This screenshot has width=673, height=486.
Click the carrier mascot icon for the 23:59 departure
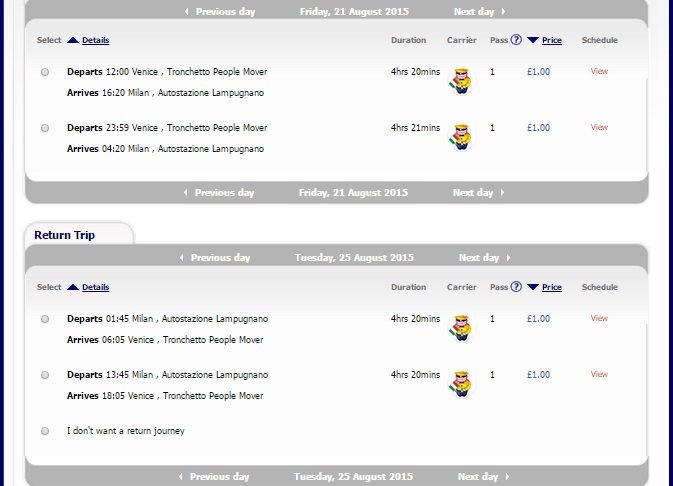coord(461,136)
